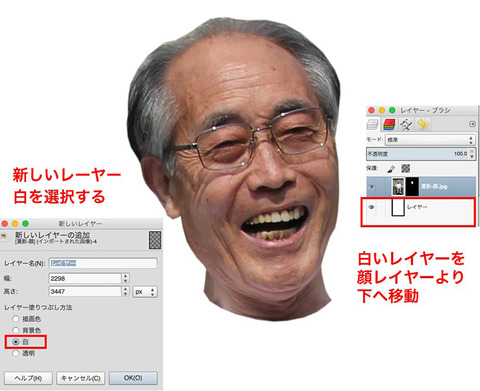Click the キャンセル(C) cancel button
Screen dimensions: 480x391
[x=81, y=378]
